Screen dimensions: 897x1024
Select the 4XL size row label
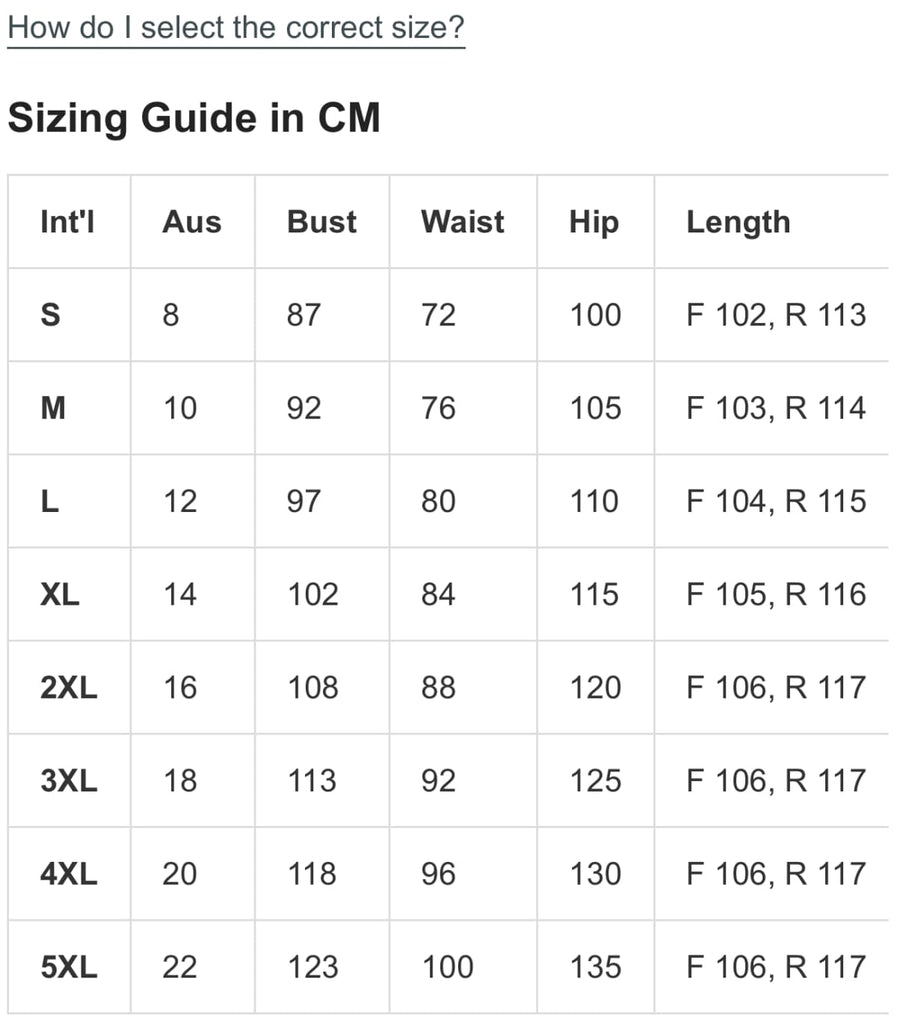(x=69, y=874)
